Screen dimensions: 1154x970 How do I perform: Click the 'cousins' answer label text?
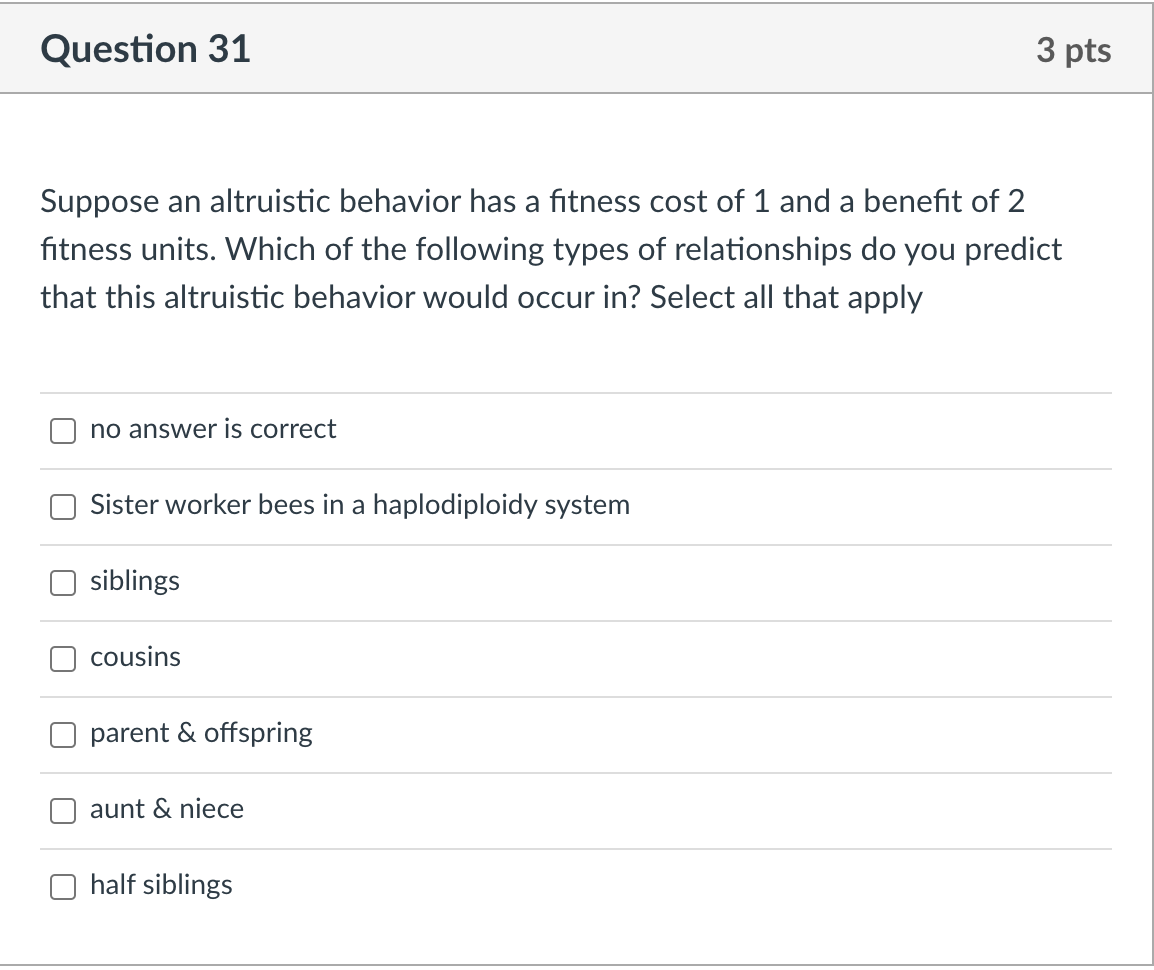click(x=135, y=657)
